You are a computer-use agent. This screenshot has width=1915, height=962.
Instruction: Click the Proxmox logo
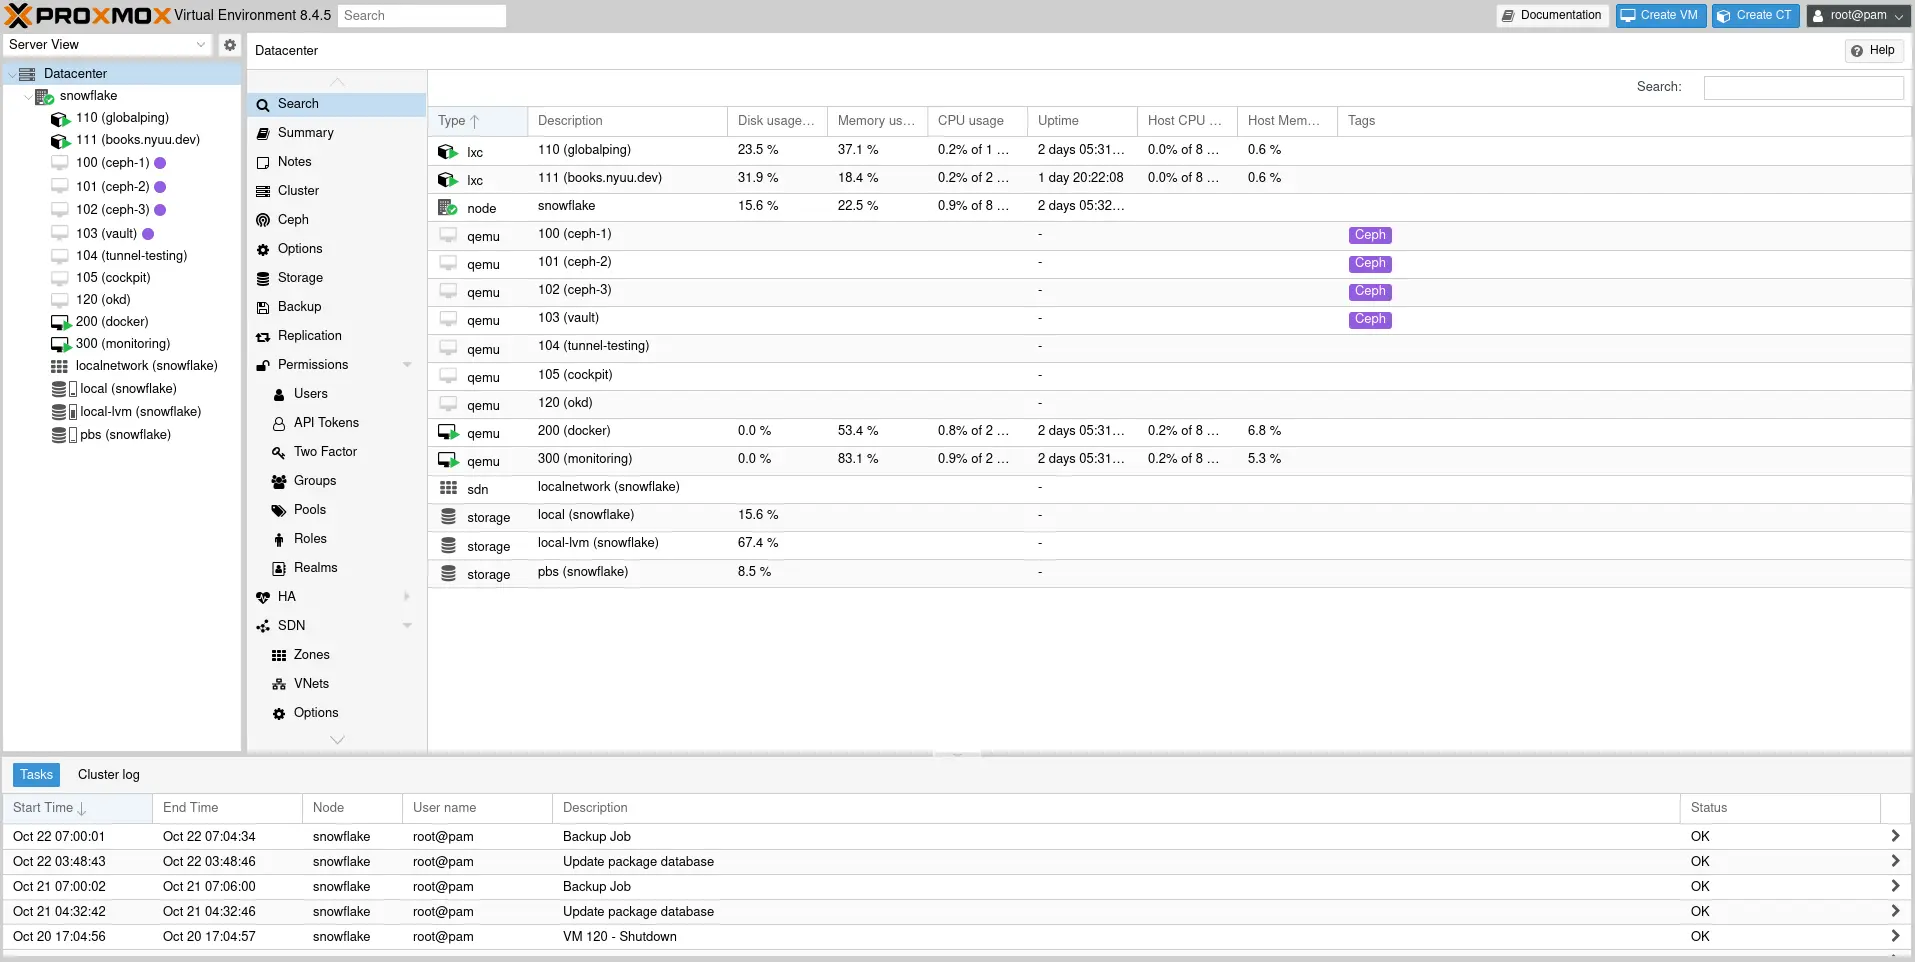pyautogui.click(x=84, y=15)
